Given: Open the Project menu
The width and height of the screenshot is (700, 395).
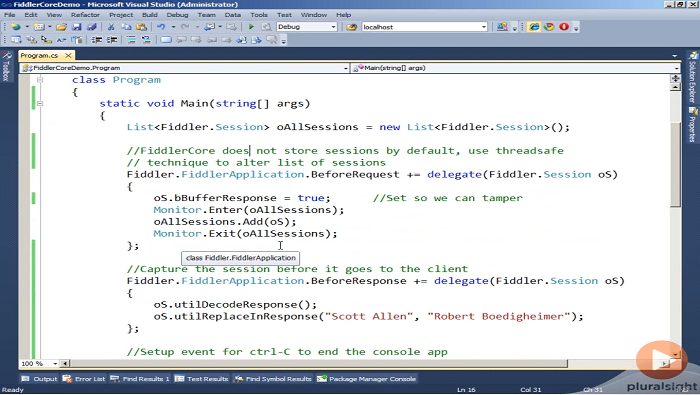Looking at the screenshot, I should 121,15.
